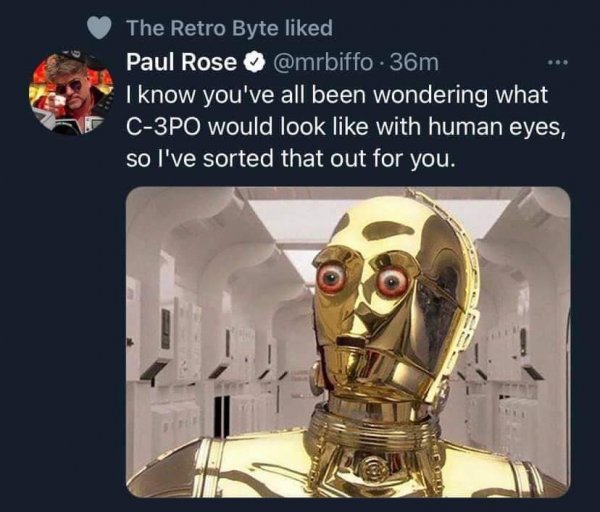Click the white corridor wall right of C-3PO
Image resolution: width=600 pixels, height=512 pixels.
pyautogui.click(x=520, y=330)
